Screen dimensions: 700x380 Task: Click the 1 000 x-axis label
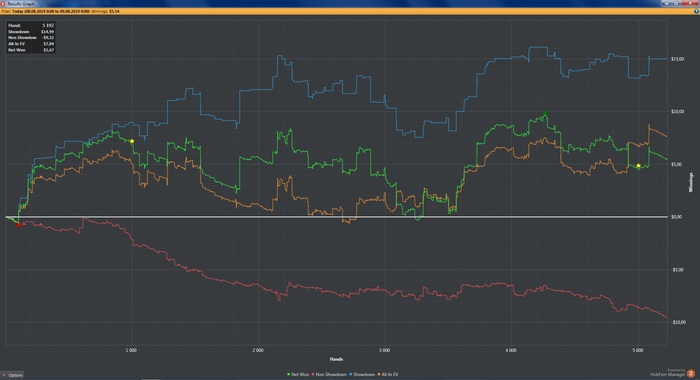[131, 351]
